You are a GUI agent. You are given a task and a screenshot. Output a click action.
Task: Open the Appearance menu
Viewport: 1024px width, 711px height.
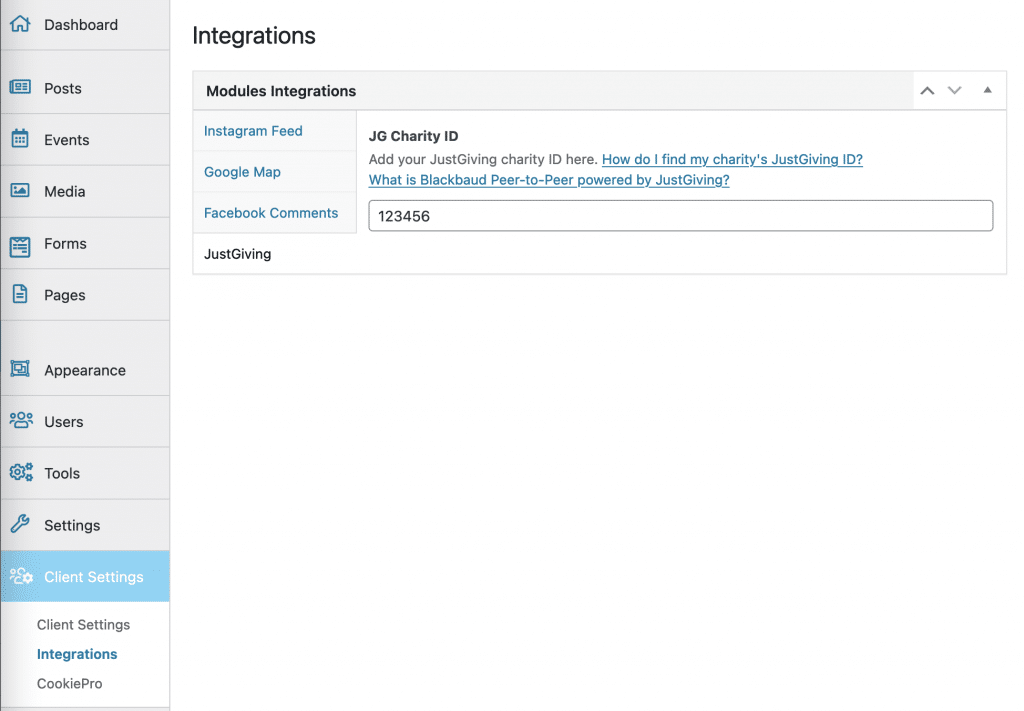point(85,370)
